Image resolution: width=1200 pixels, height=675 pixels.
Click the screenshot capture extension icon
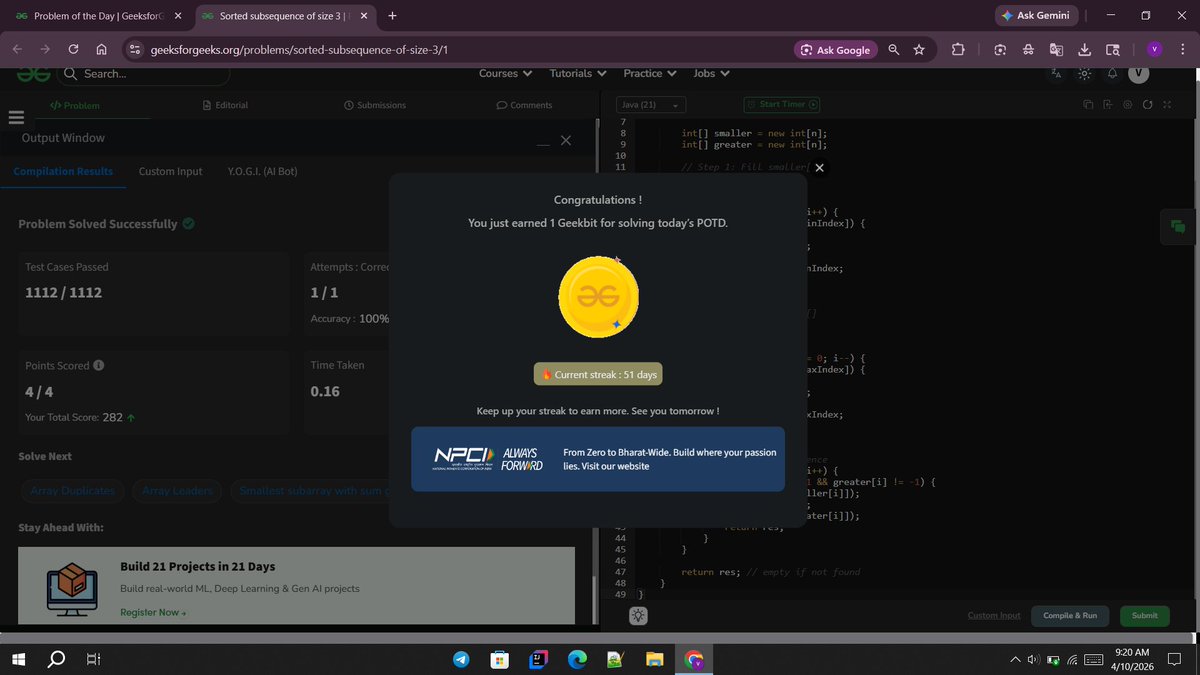1000,50
